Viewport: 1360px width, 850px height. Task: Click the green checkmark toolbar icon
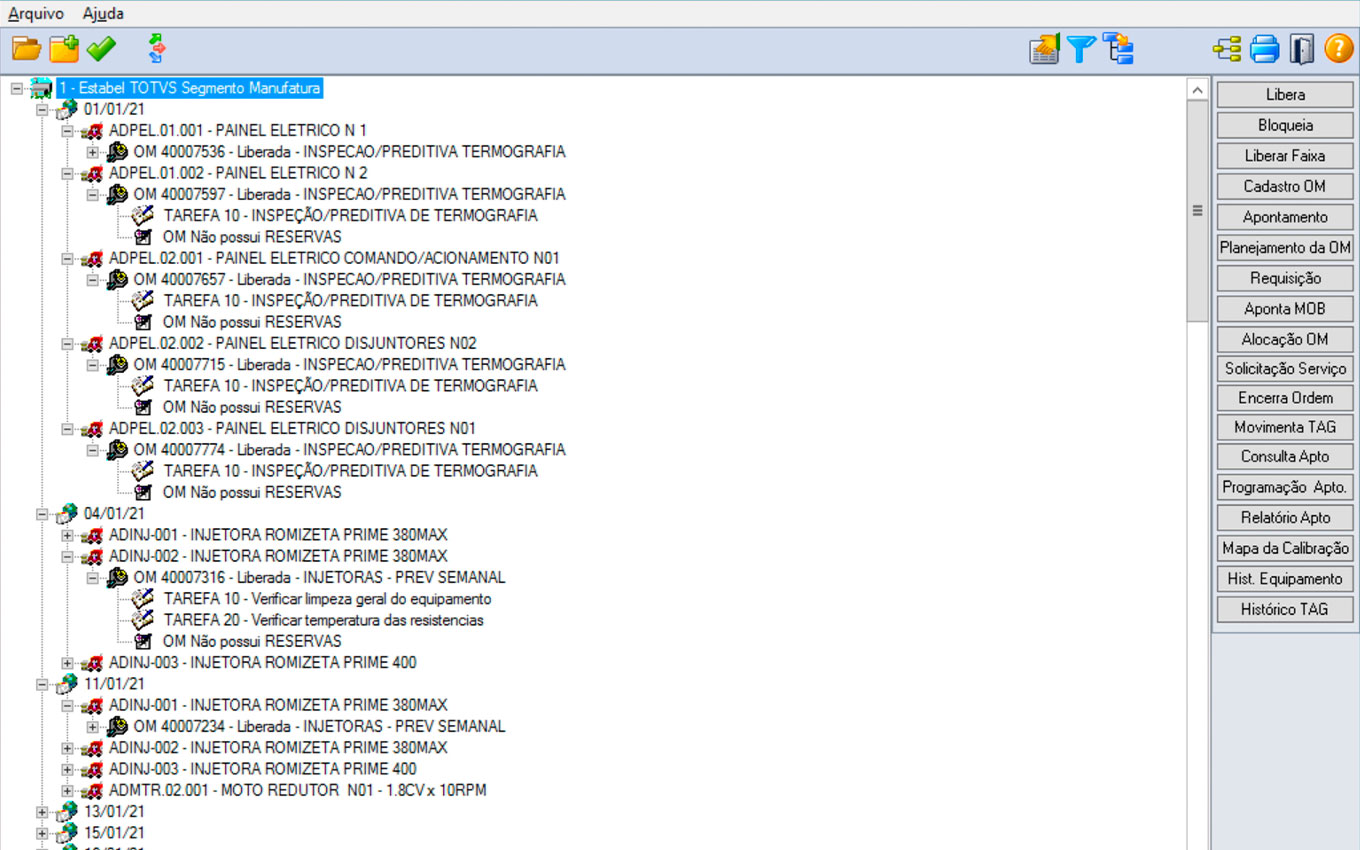pyautogui.click(x=101, y=48)
